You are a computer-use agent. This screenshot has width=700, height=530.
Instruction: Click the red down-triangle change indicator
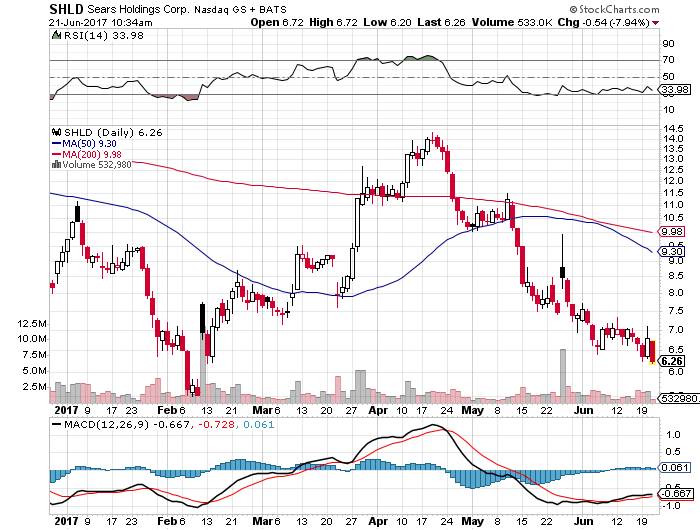pos(655,23)
